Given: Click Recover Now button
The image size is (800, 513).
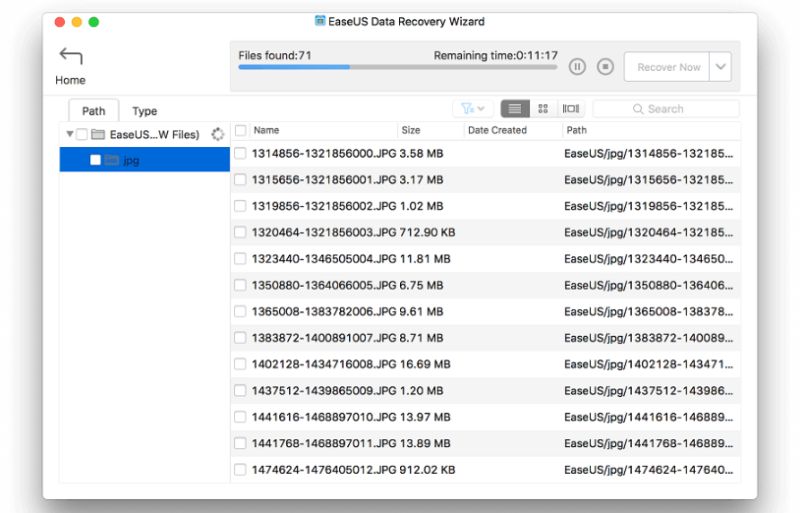Looking at the screenshot, I should coord(667,67).
